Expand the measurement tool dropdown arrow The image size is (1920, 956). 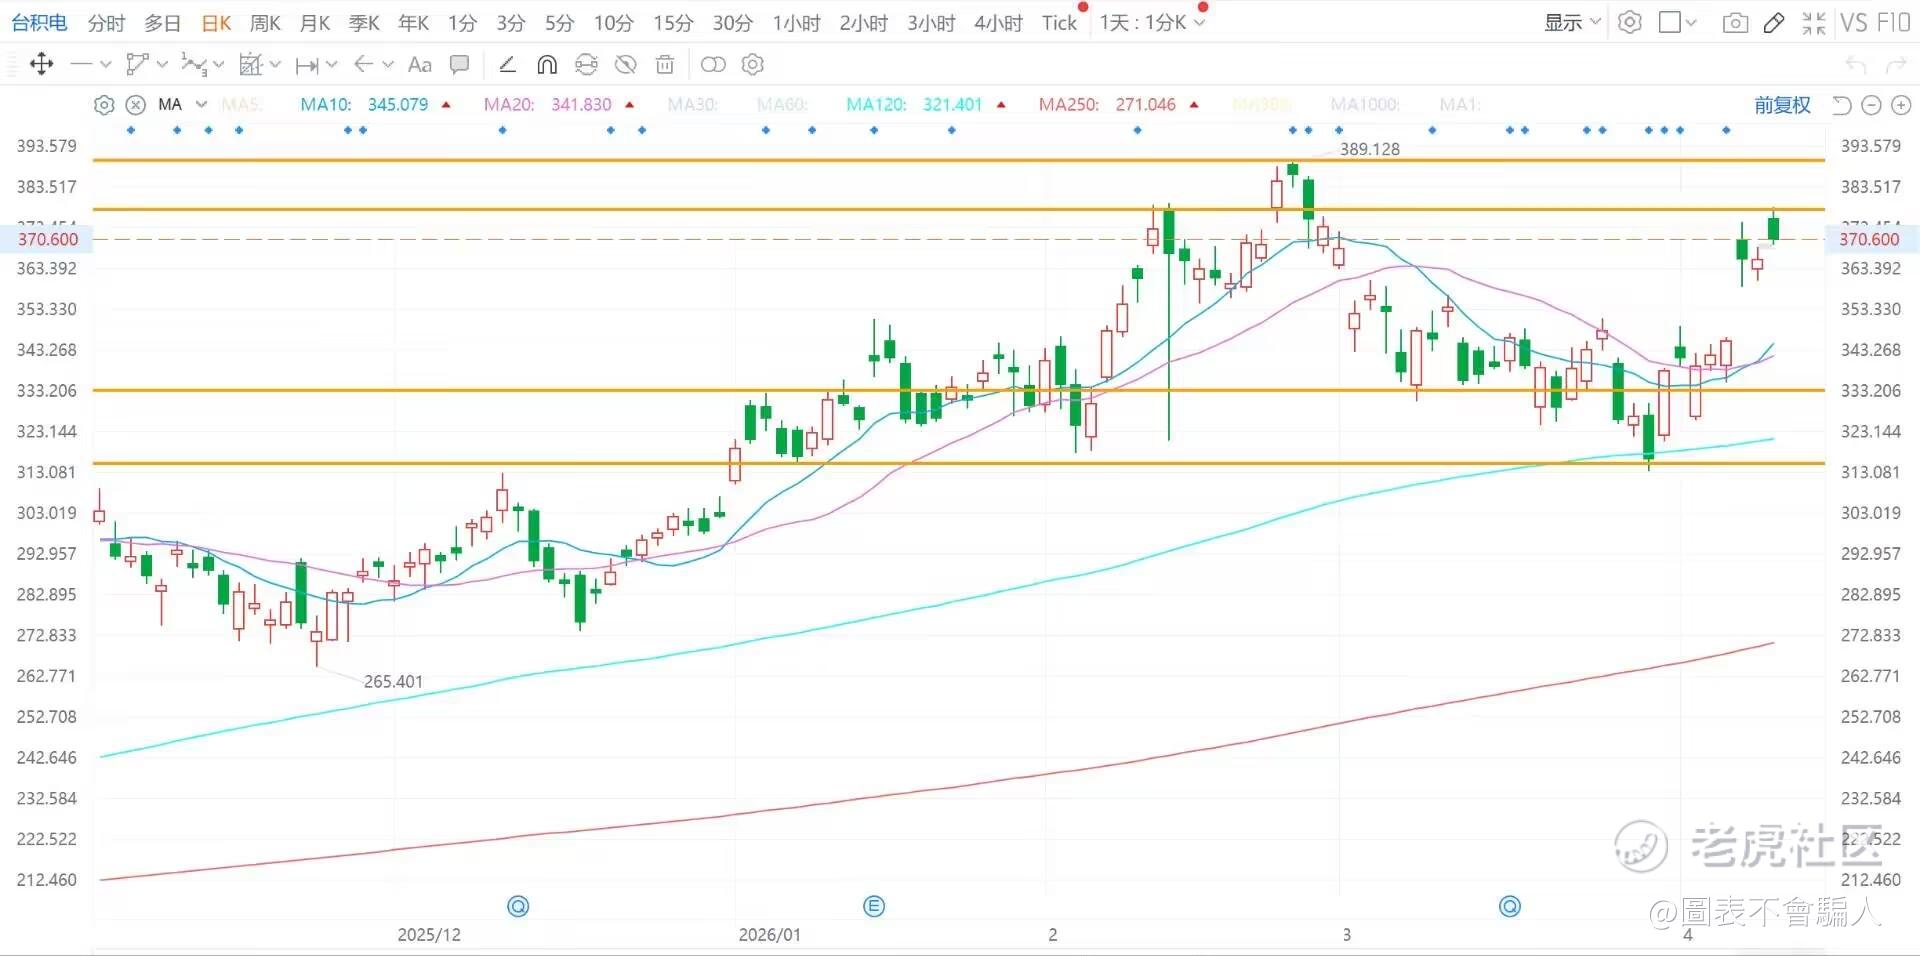click(275, 65)
